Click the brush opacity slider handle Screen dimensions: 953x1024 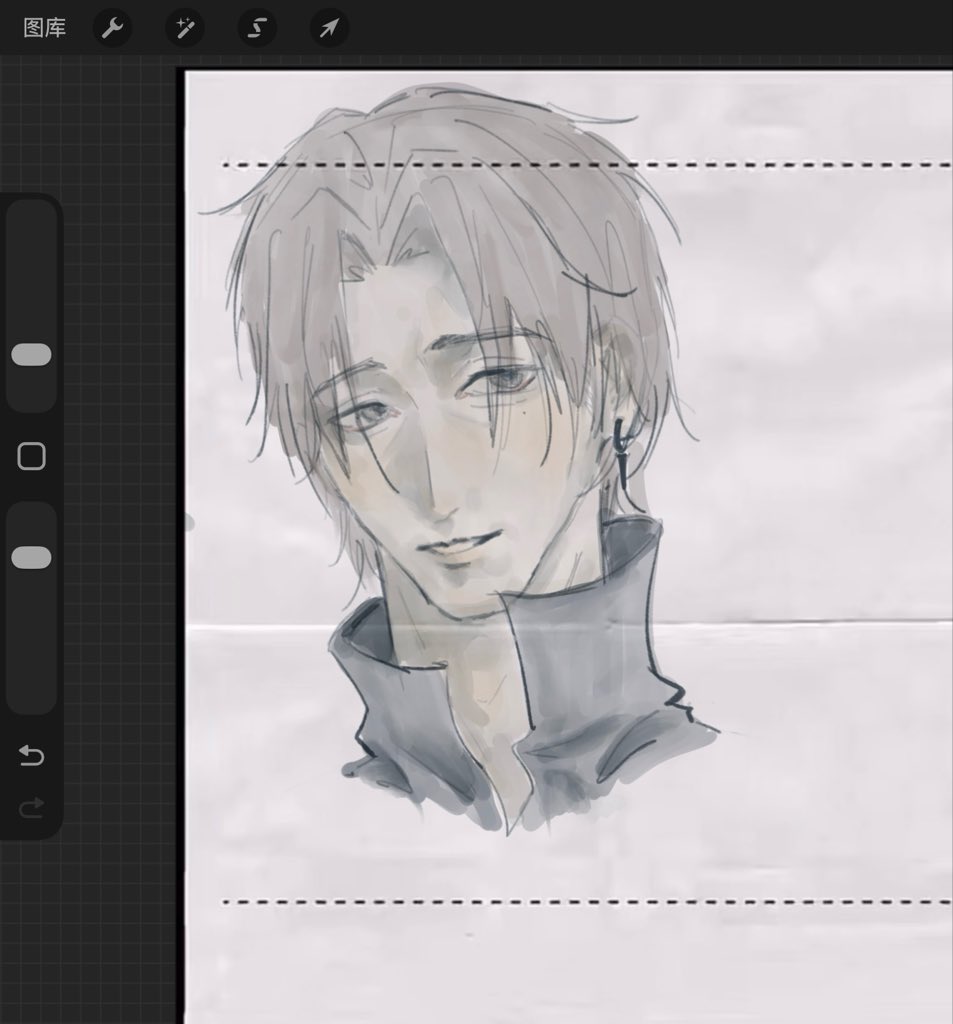coord(31,558)
